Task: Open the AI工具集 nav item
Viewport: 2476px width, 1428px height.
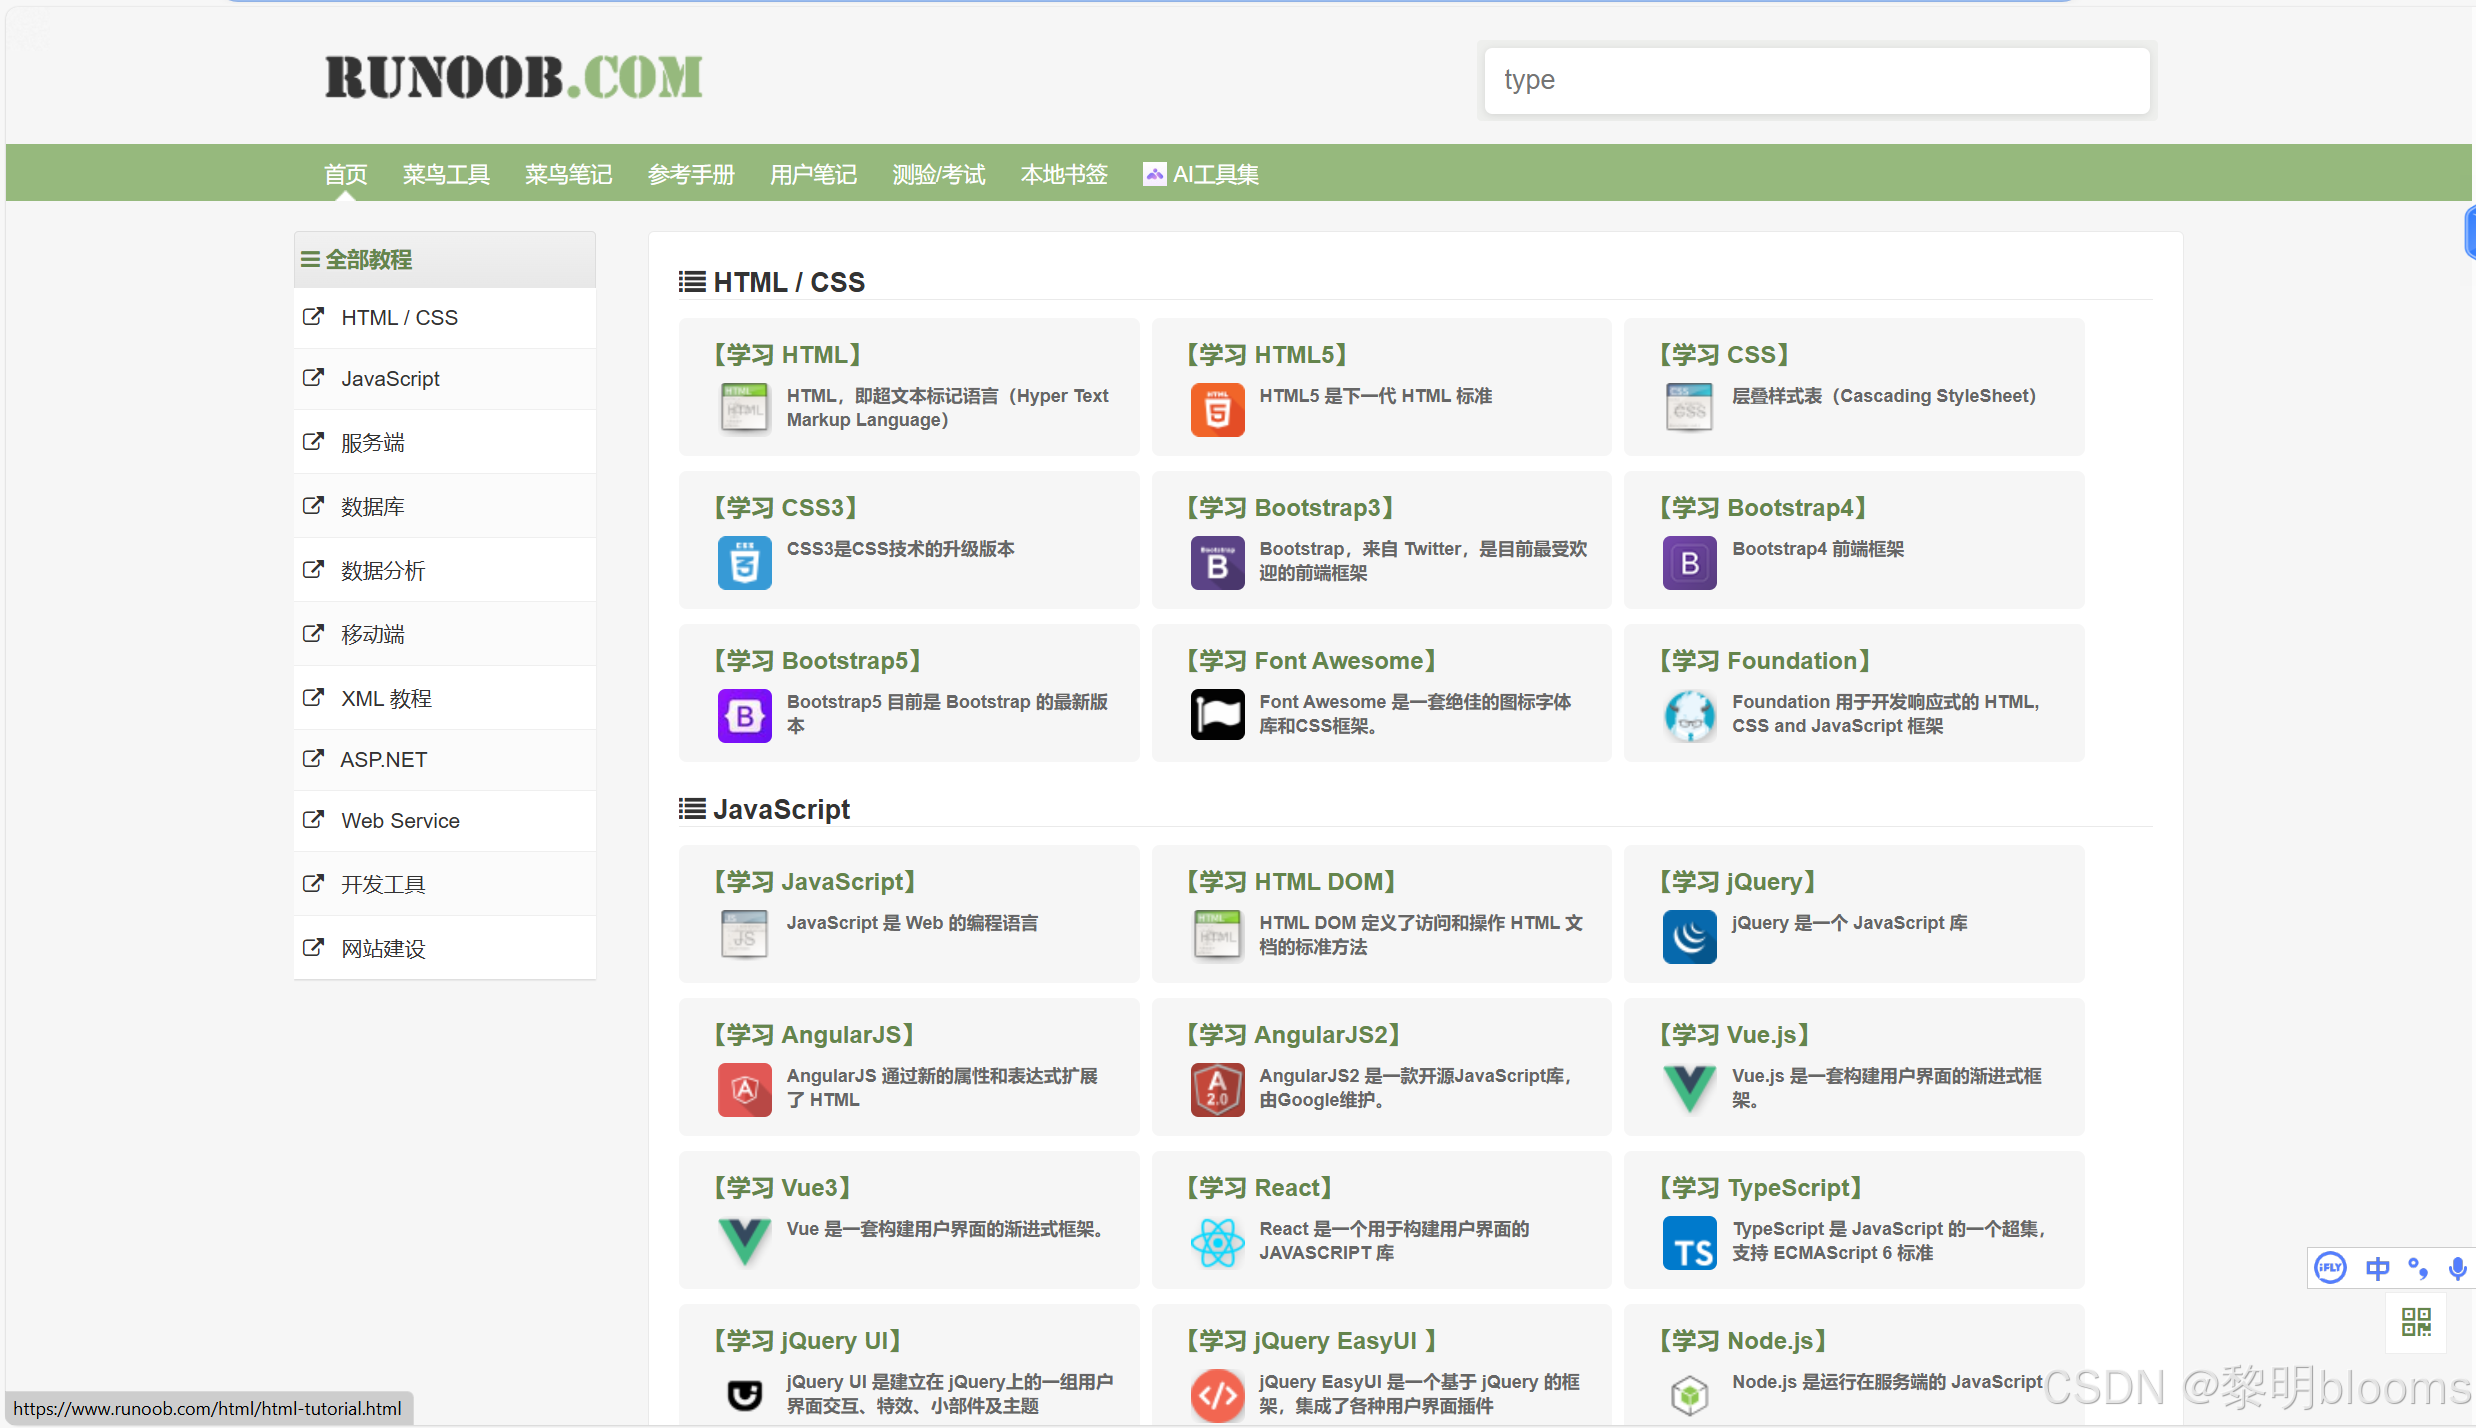Action: click(x=1201, y=174)
